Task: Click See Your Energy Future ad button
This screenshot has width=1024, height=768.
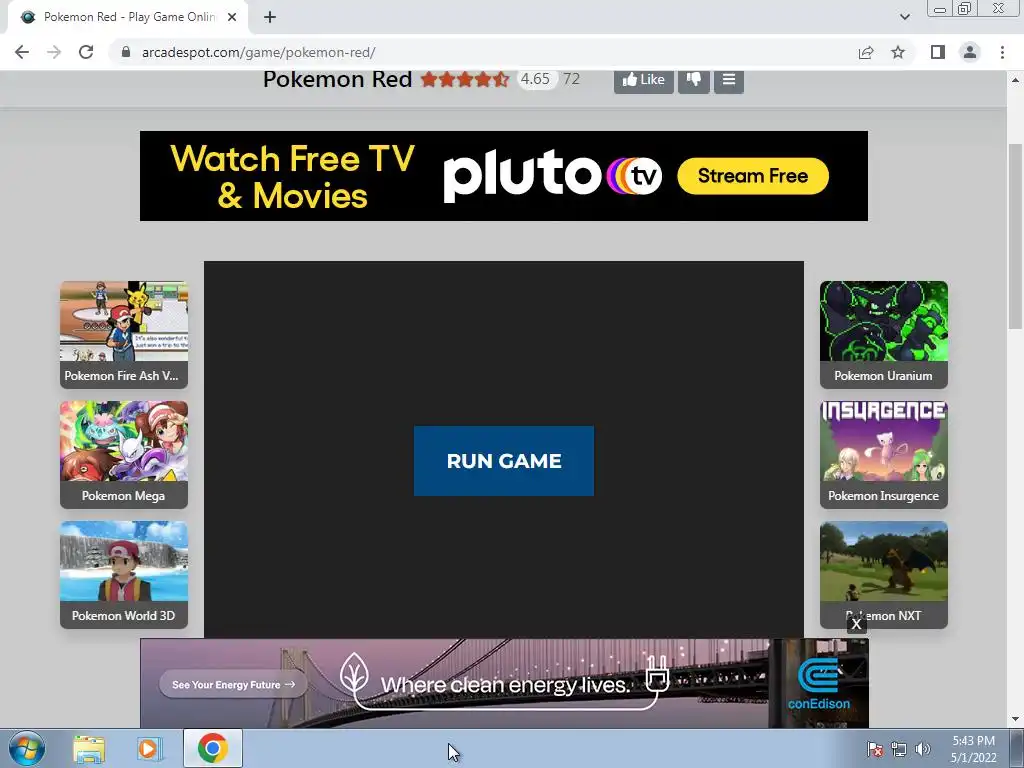Action: click(x=233, y=684)
